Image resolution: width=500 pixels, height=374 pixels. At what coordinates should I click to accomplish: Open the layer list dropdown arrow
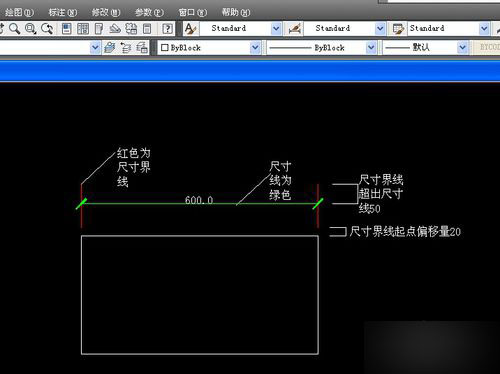(x=95, y=48)
